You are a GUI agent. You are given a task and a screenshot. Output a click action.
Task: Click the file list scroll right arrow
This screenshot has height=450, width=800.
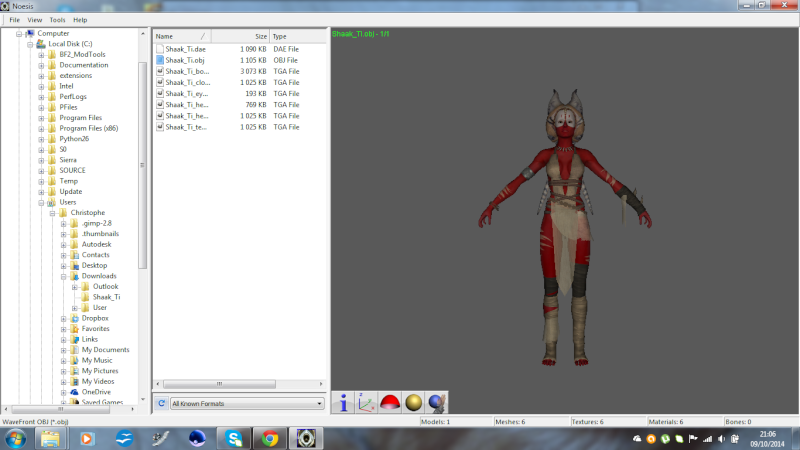(x=321, y=384)
